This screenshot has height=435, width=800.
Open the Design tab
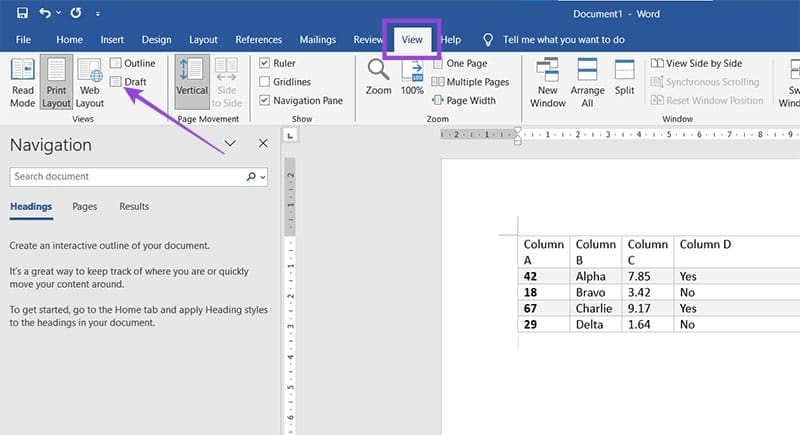pyautogui.click(x=157, y=39)
